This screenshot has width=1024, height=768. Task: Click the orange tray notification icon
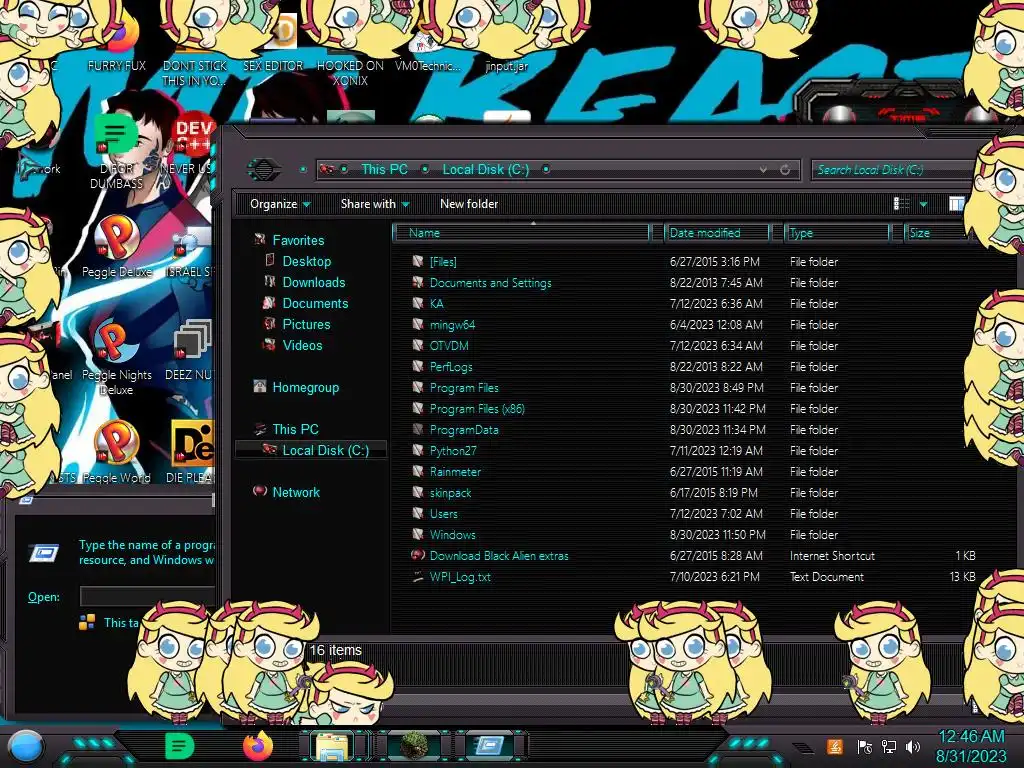[835, 746]
